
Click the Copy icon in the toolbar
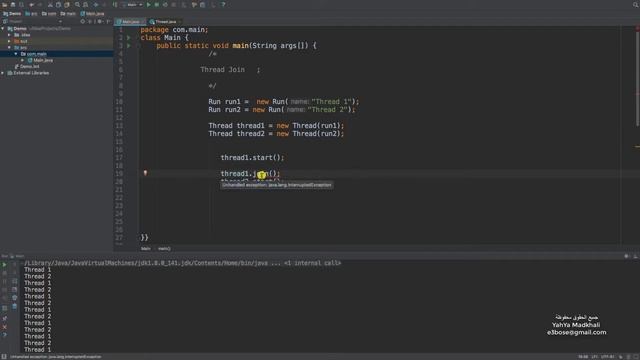(58, 4)
